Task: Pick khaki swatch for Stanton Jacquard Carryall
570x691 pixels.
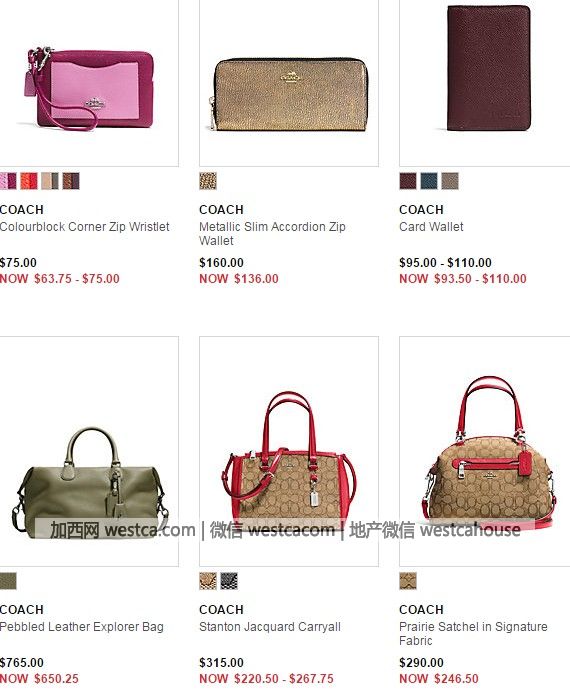Action: coord(208,581)
